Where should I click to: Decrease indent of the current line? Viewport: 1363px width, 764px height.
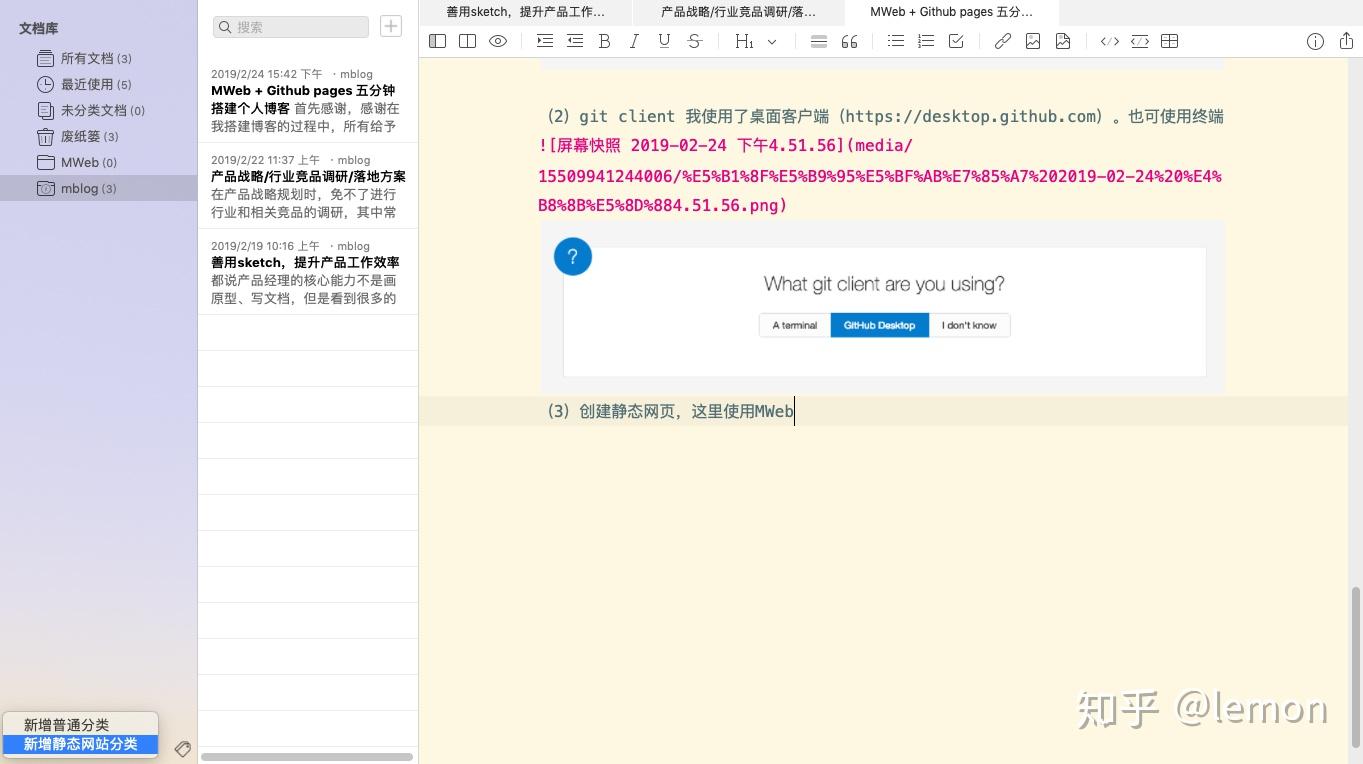575,41
